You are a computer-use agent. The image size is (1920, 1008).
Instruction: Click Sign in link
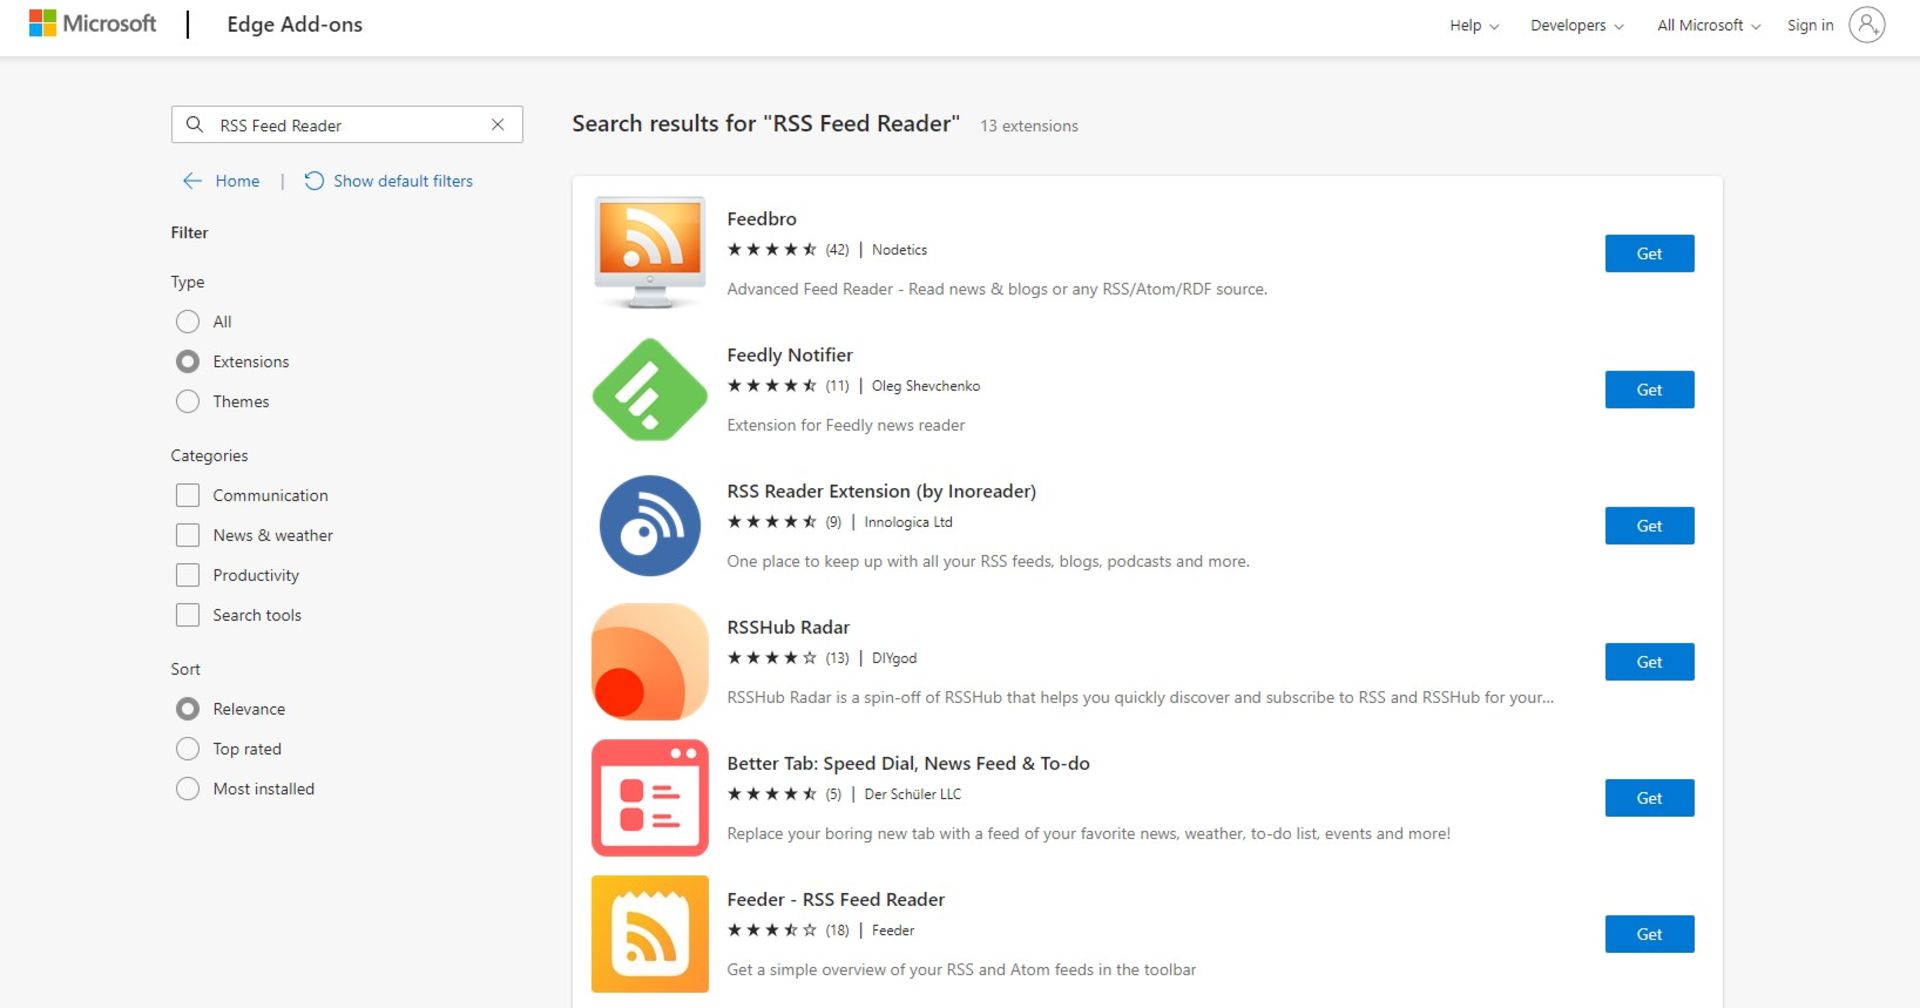tap(1810, 25)
